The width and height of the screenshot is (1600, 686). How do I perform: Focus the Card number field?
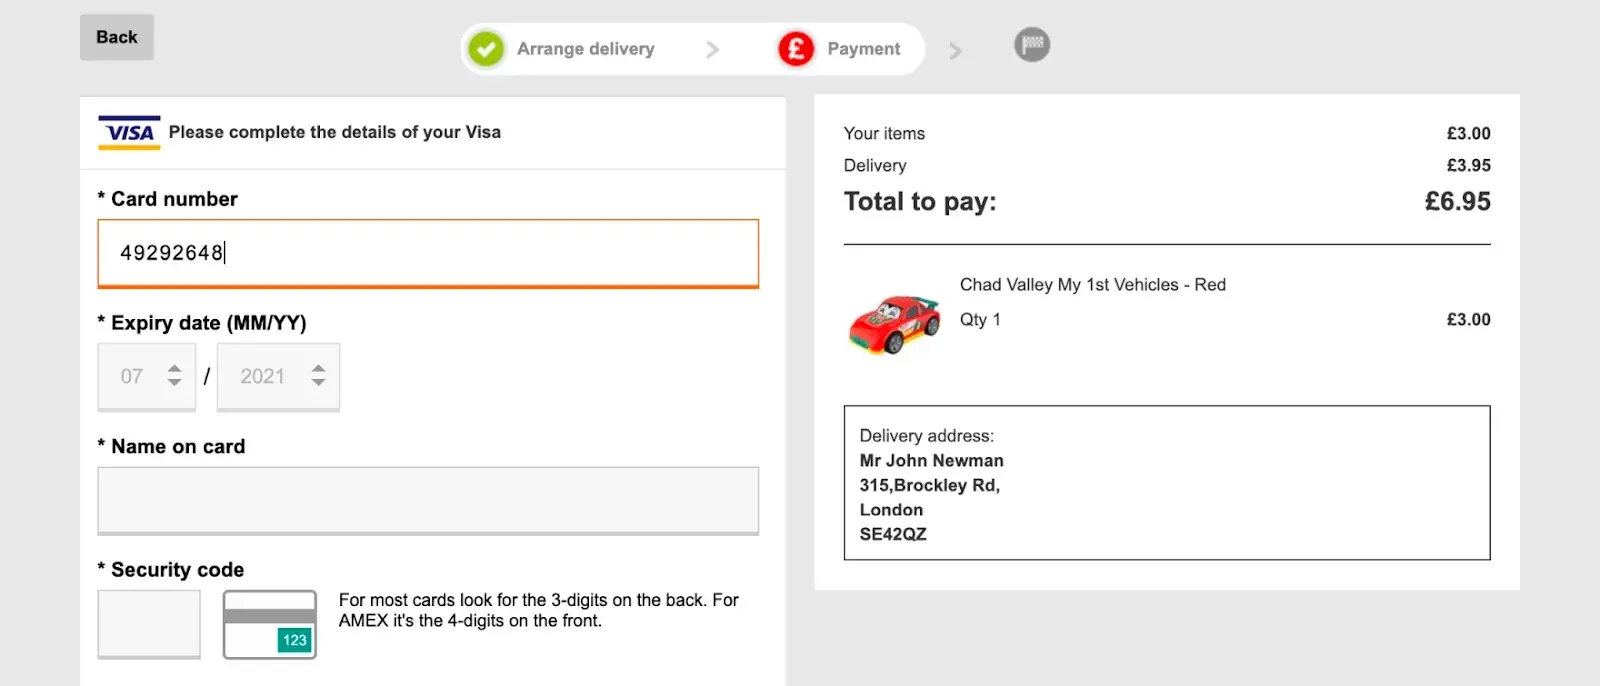[x=428, y=253]
